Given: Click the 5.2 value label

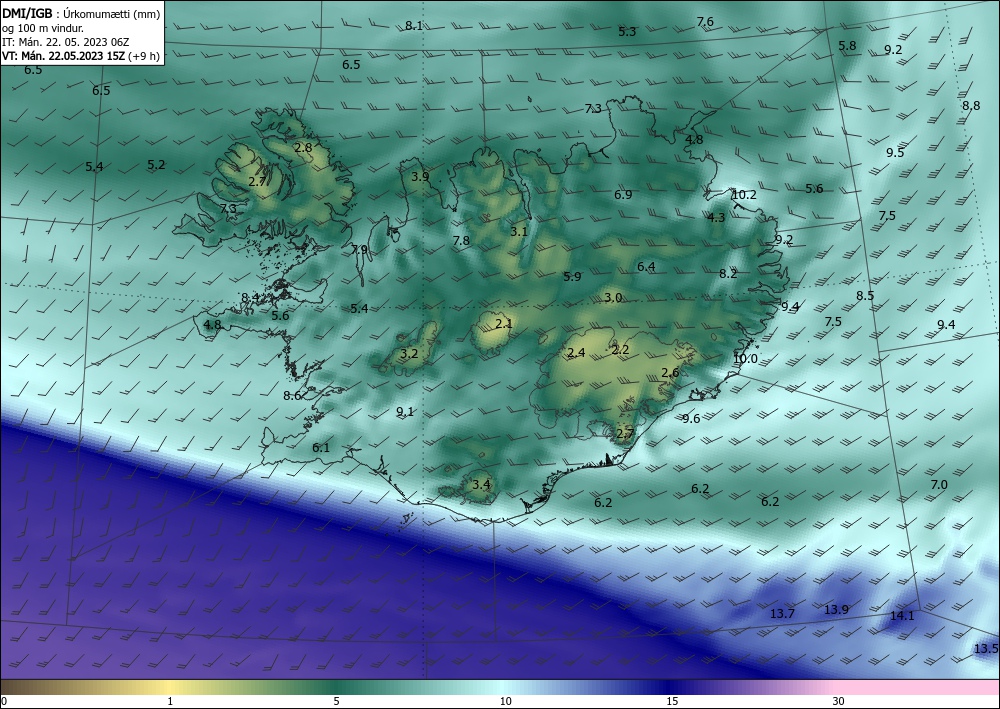Looking at the screenshot, I should coord(156,165).
